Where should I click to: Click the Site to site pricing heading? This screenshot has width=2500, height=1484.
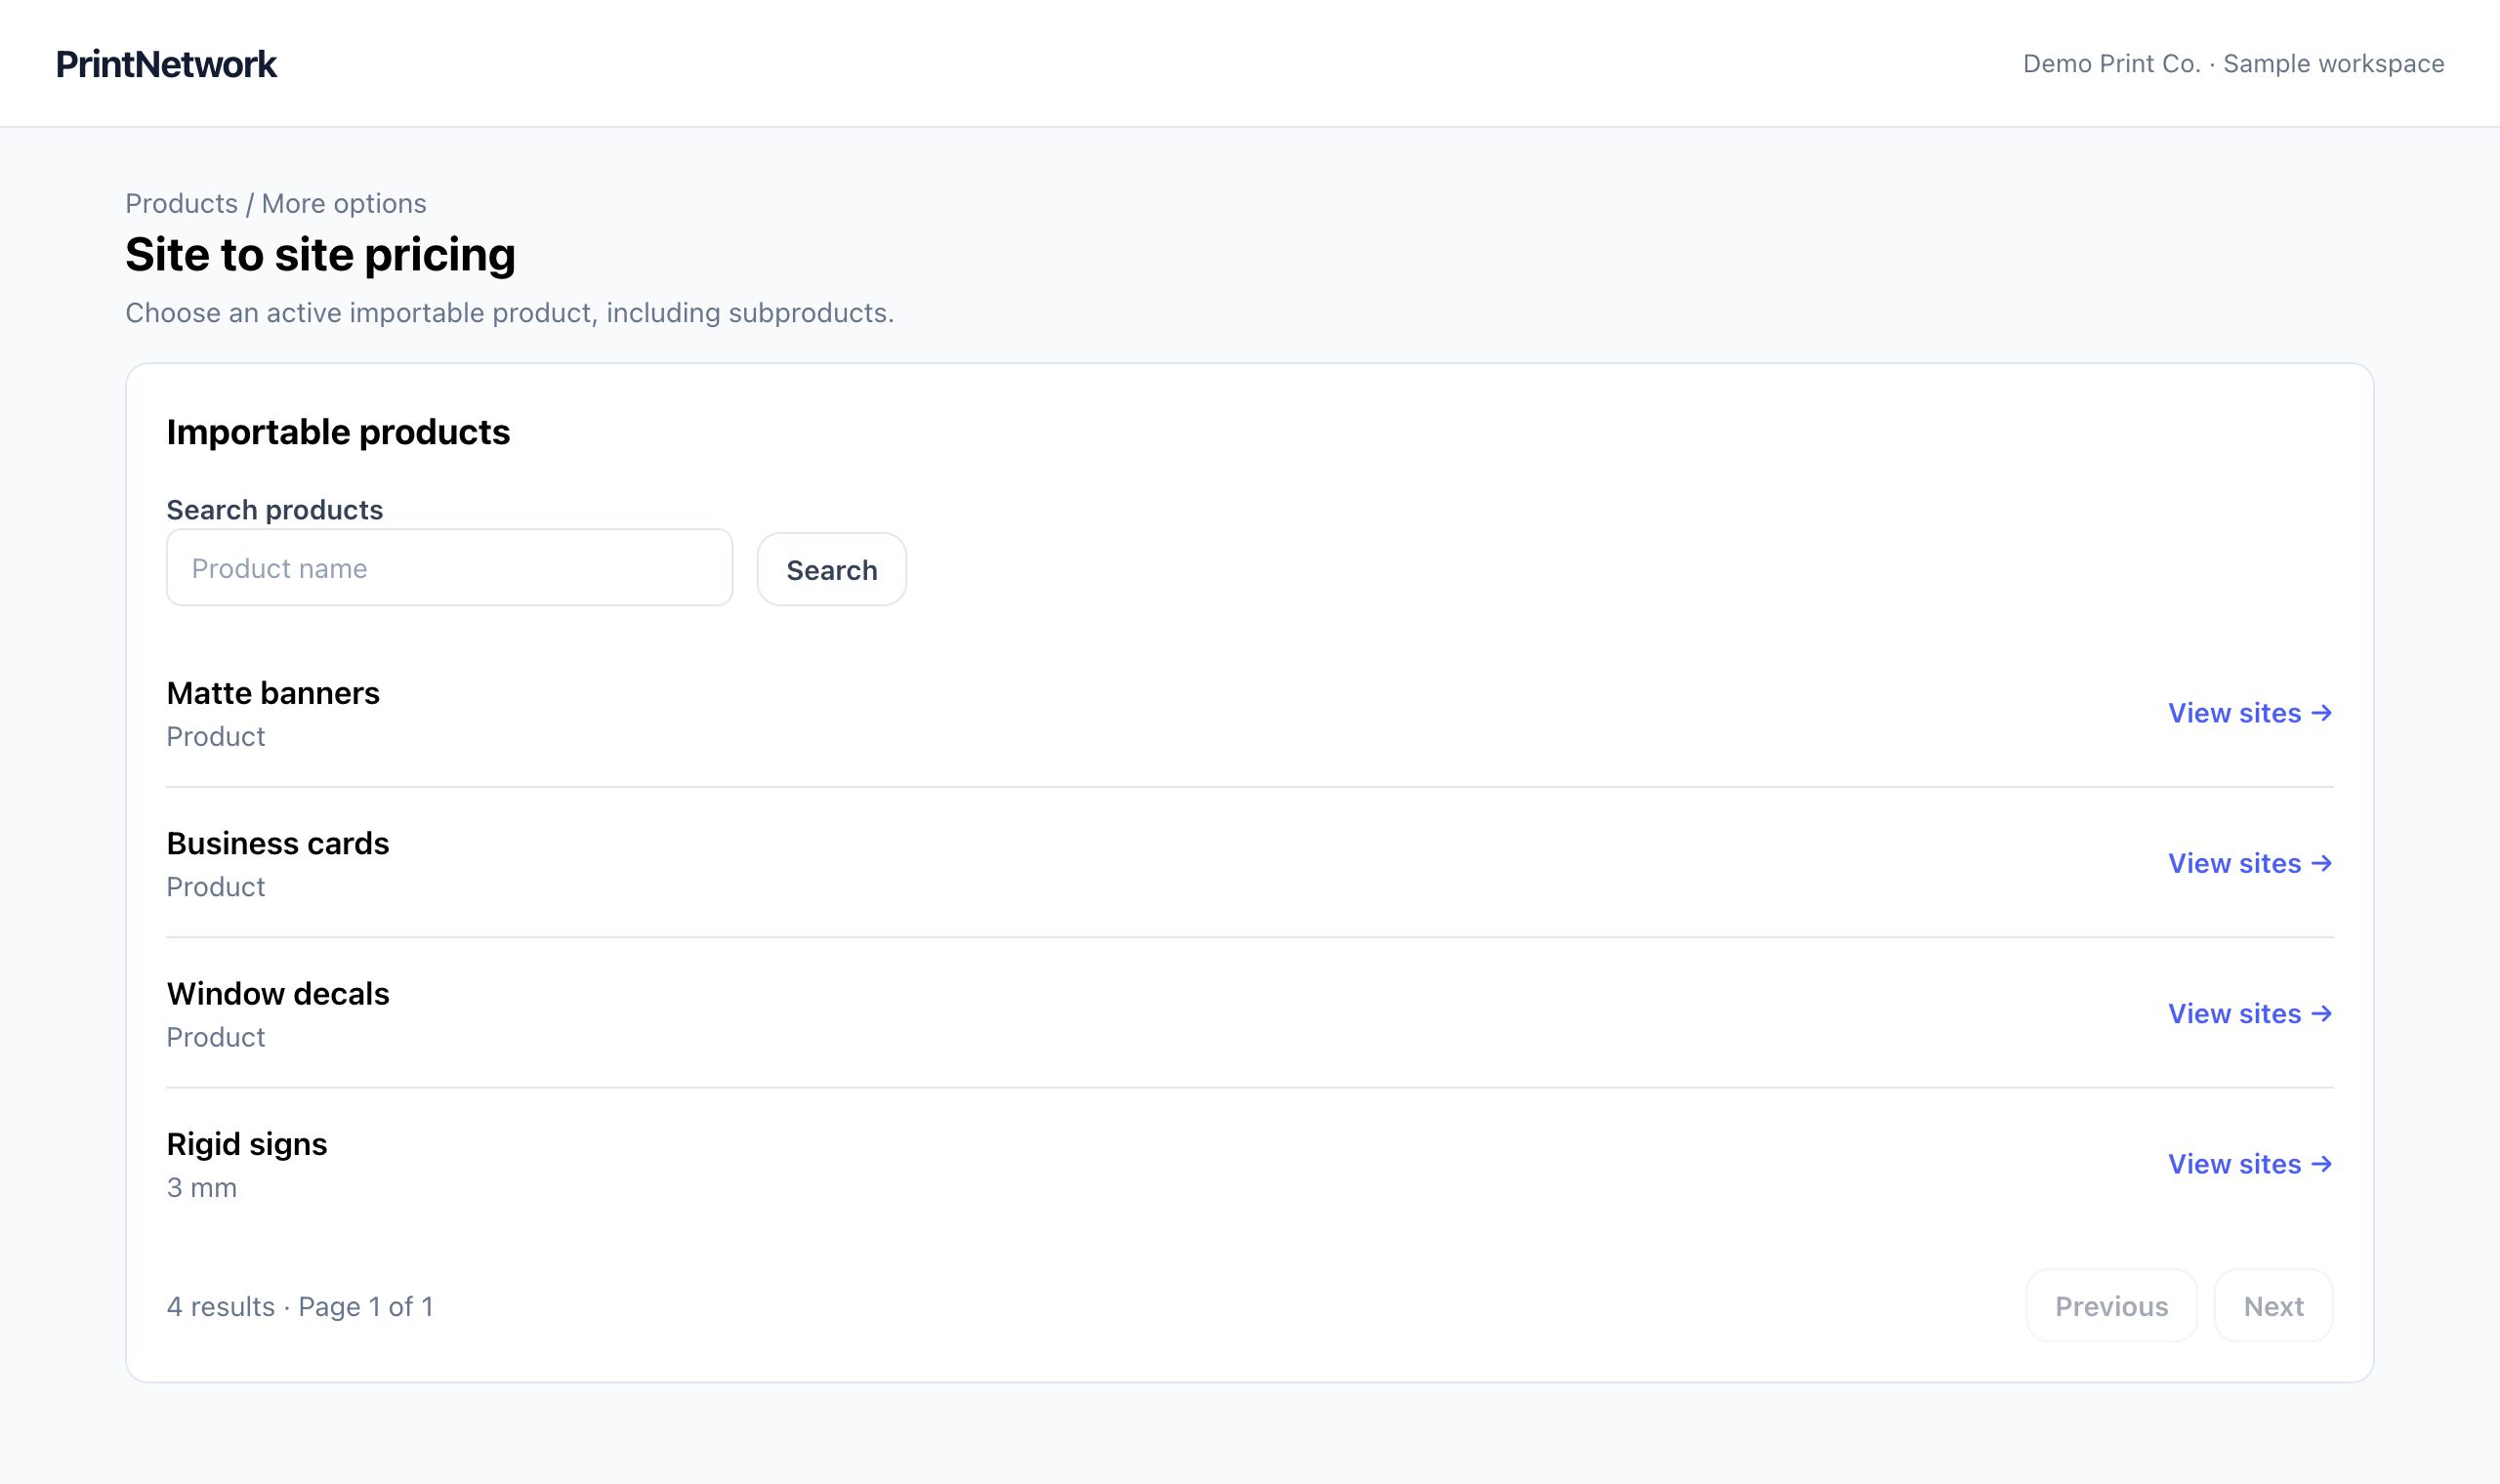(x=320, y=254)
